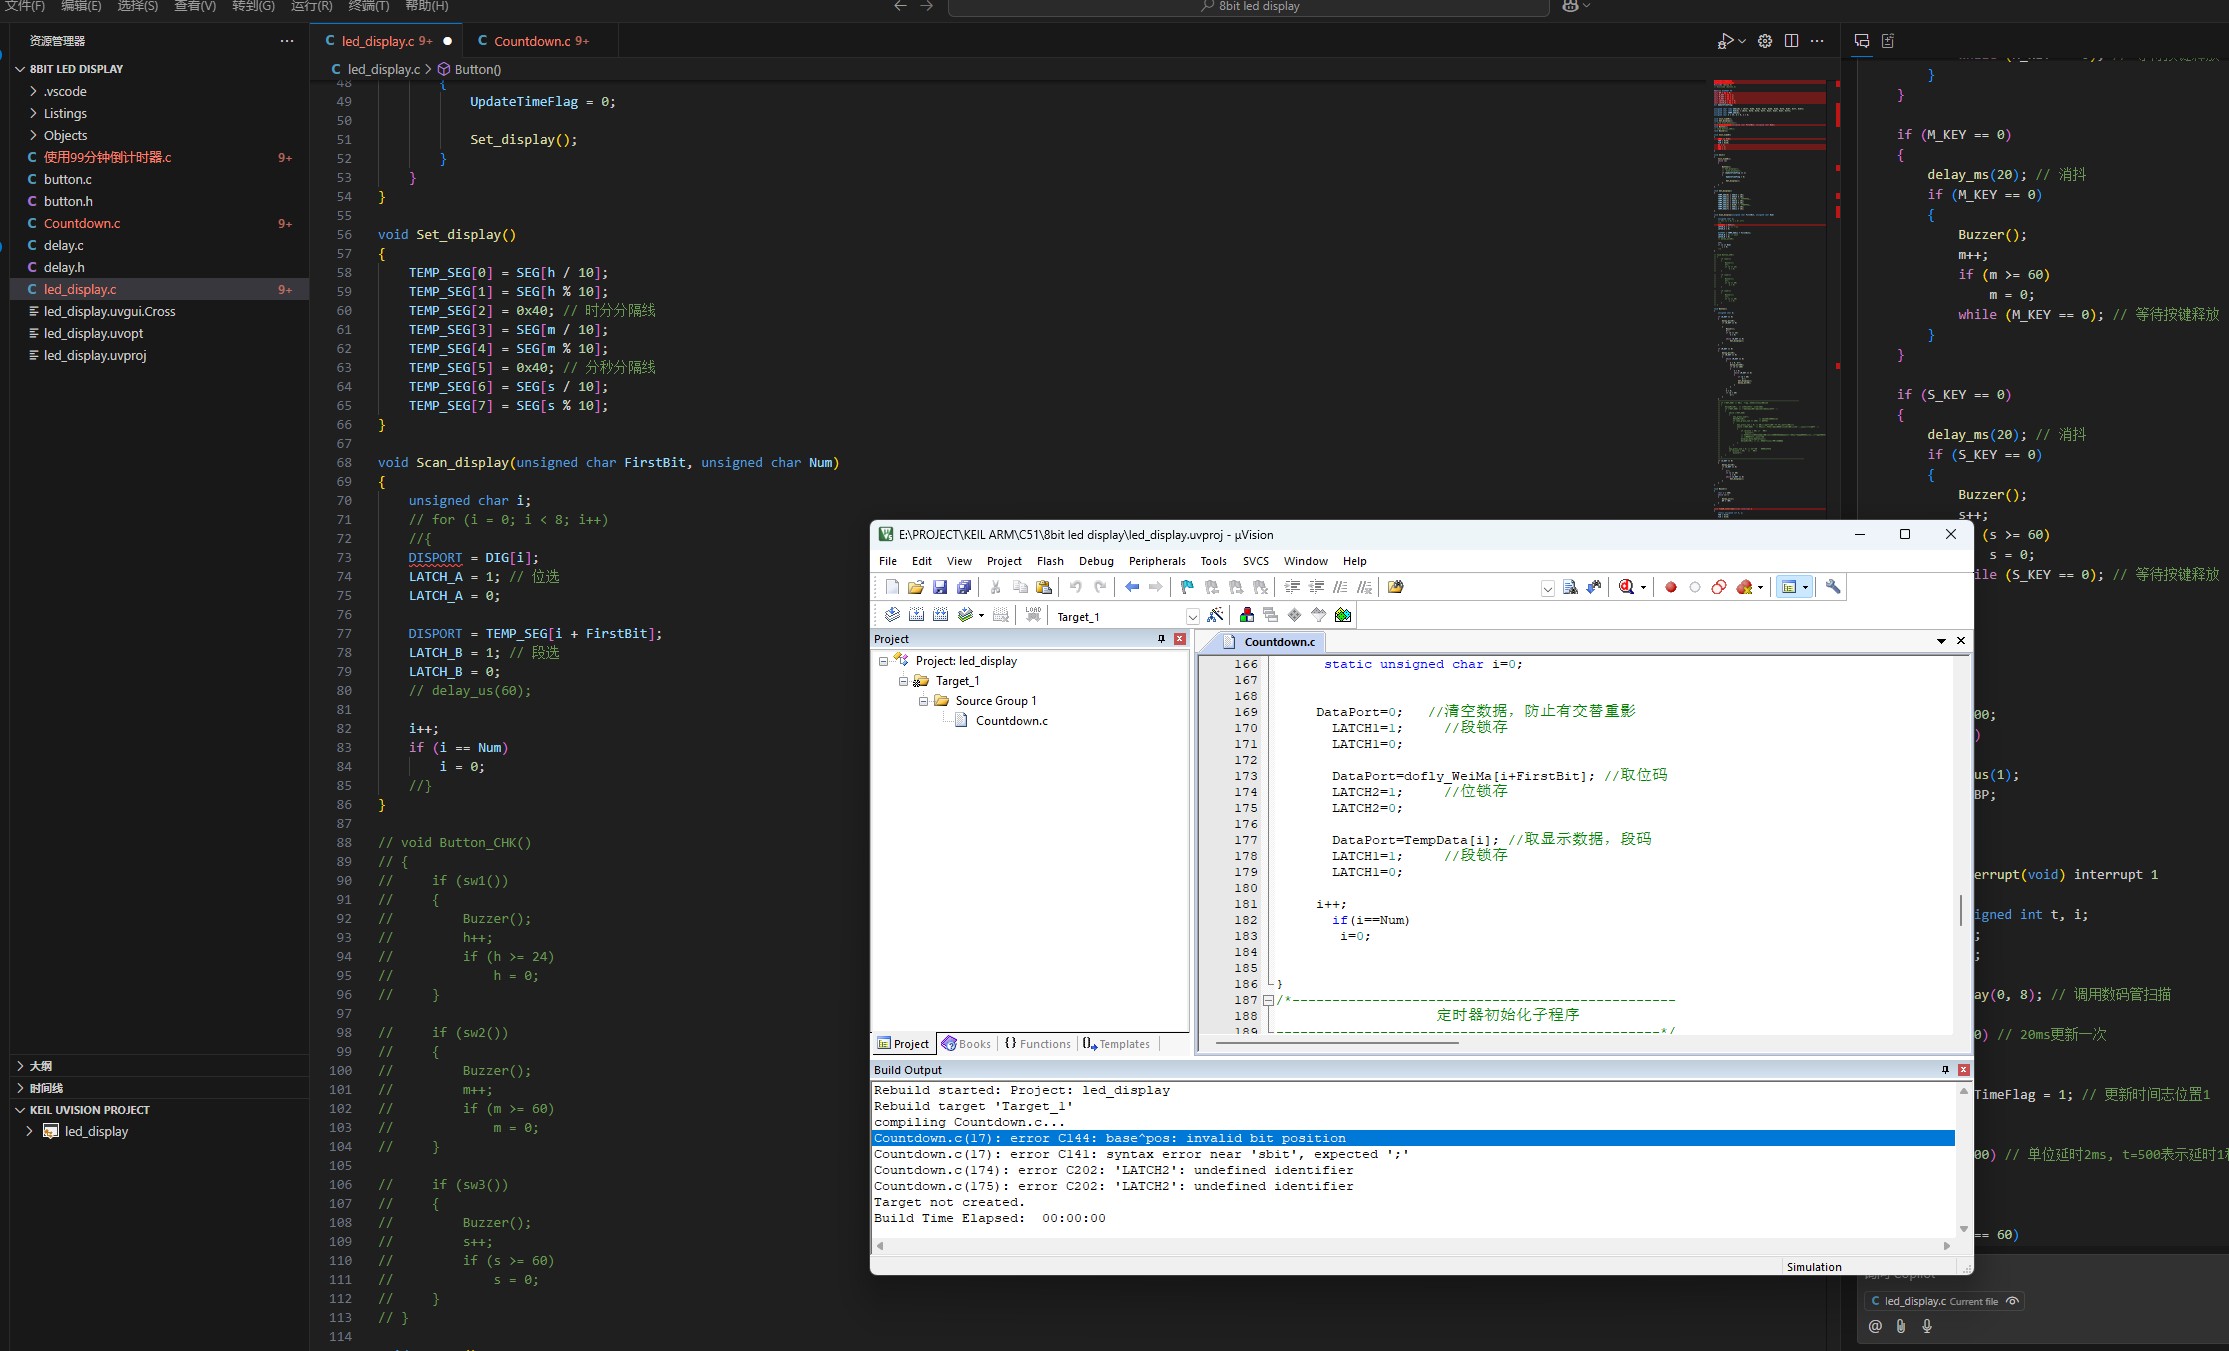Toggle bookmark with the flag icon in µVision
The image size is (2229, 1351).
(x=1187, y=587)
